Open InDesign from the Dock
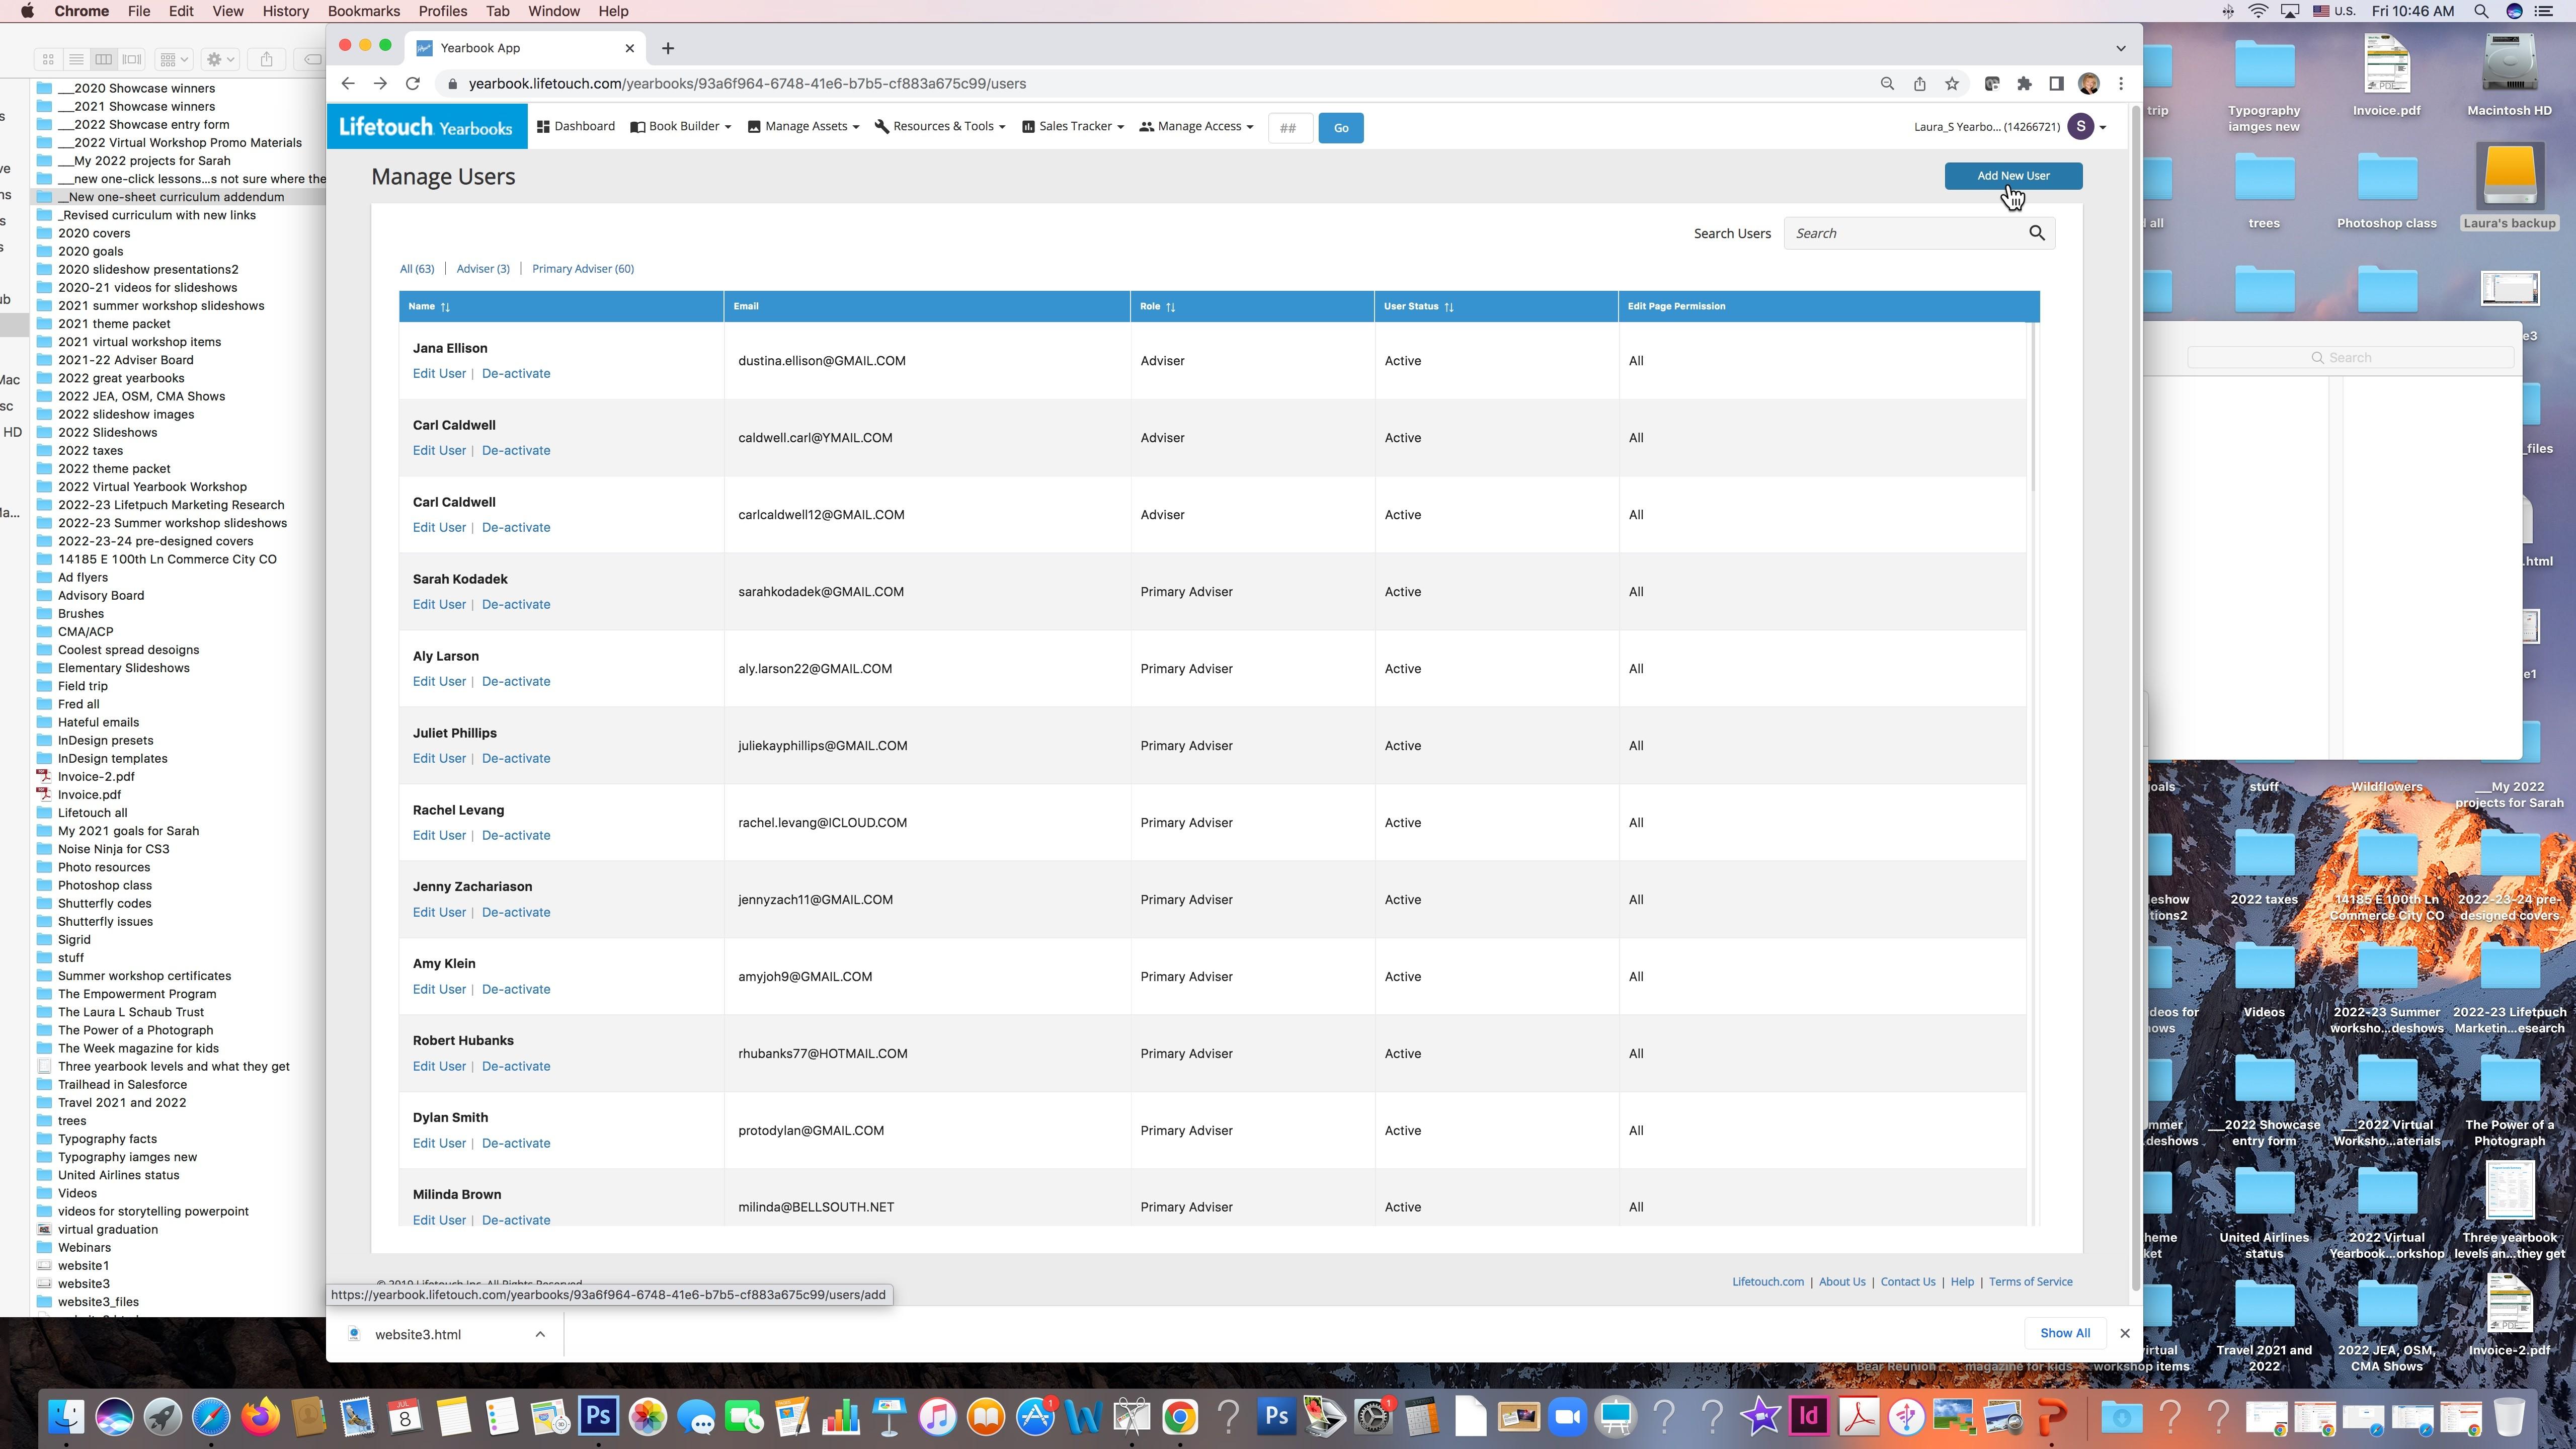Screen dimensions: 2576x1449 click(x=1809, y=1417)
